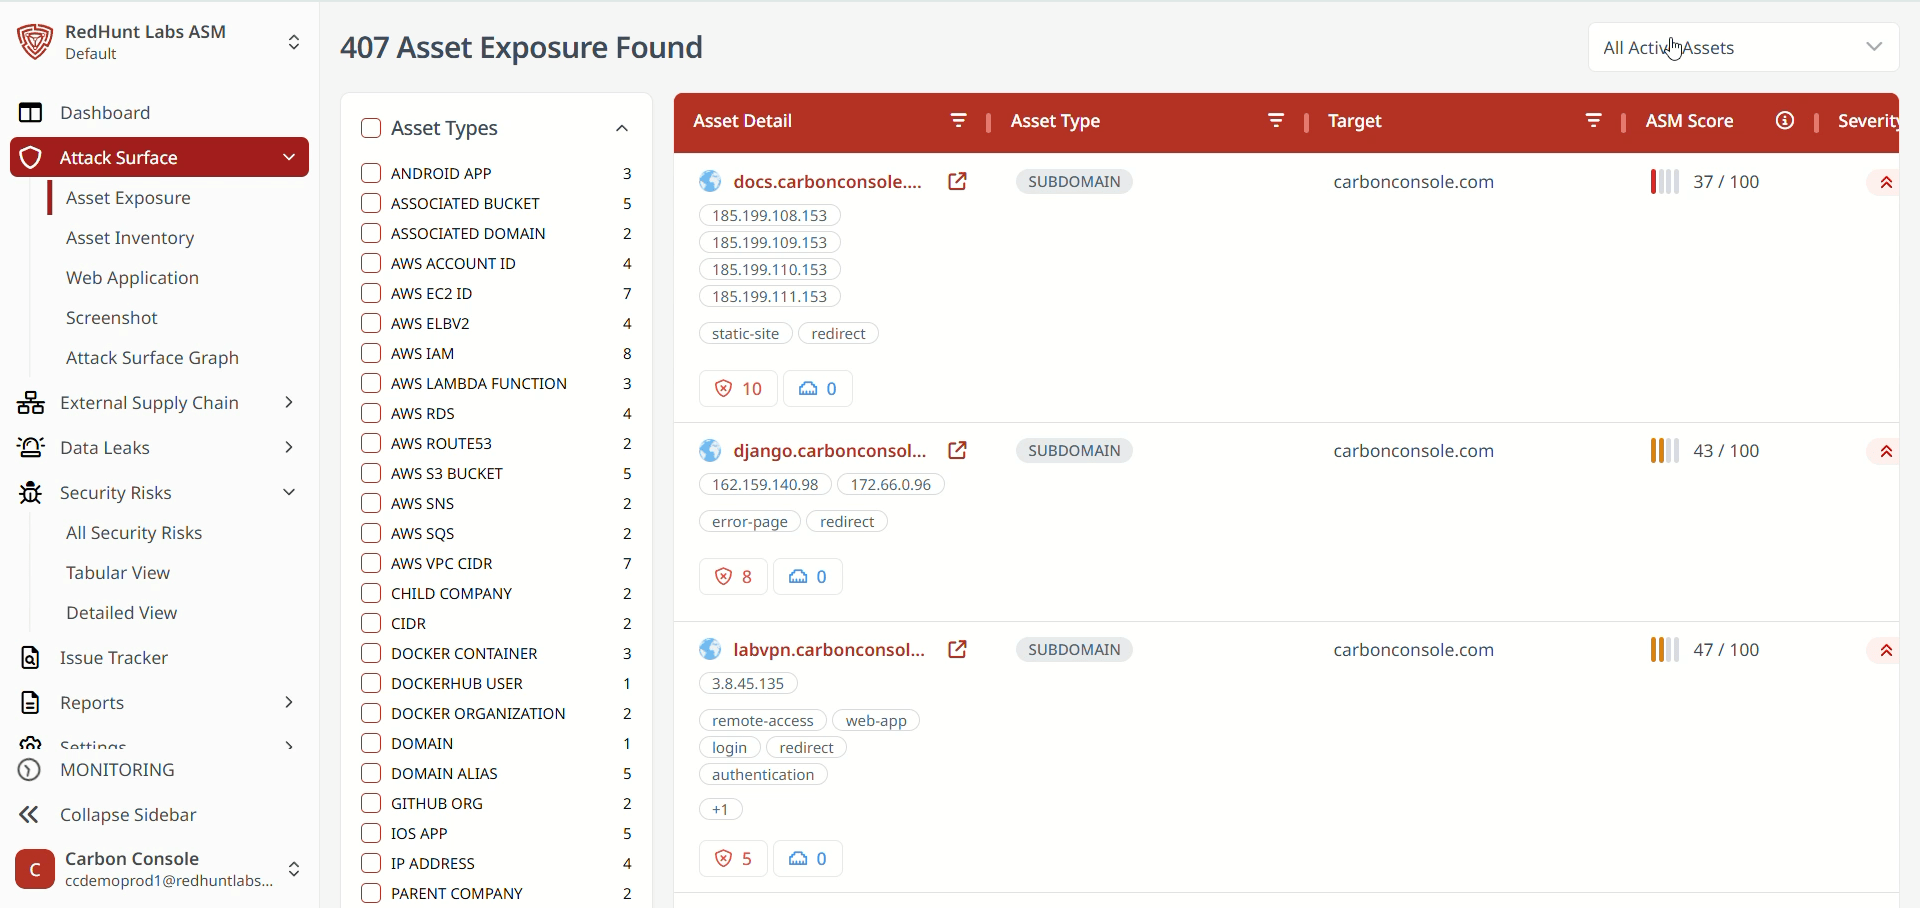
Task: Open the labvpn.carbonconsol asset link
Action: click(x=829, y=649)
